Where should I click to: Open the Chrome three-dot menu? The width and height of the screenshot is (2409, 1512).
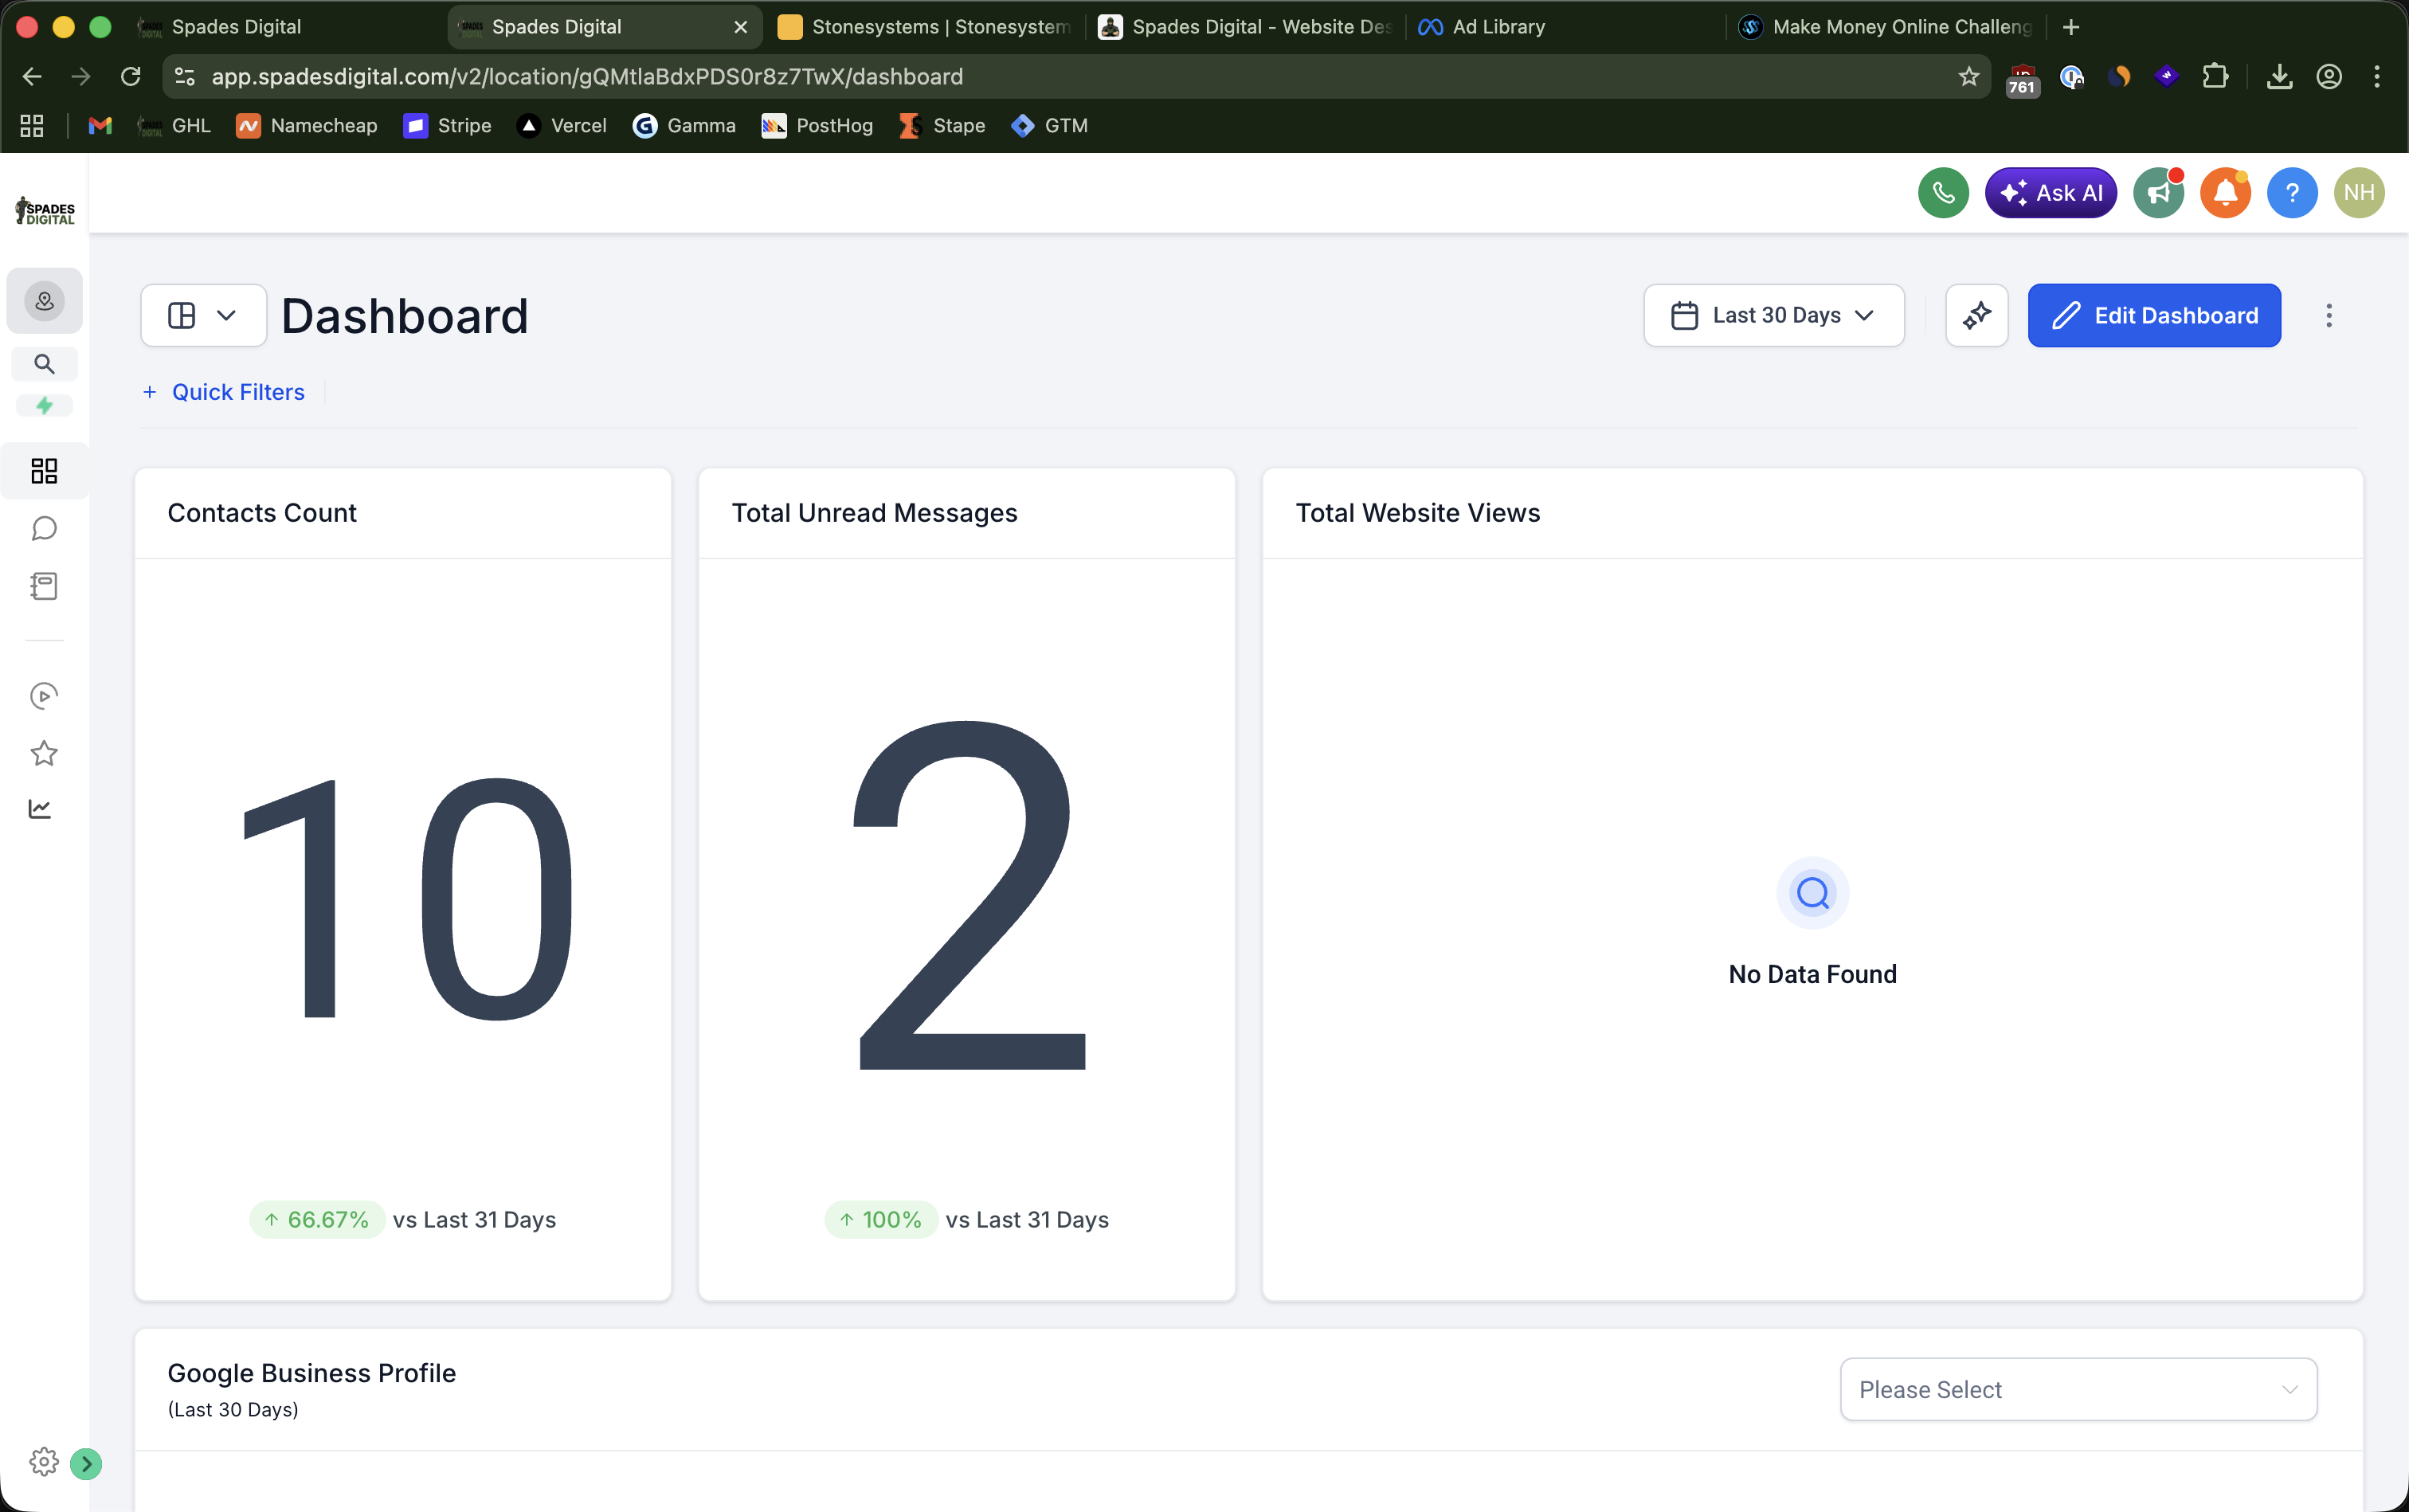coord(2377,77)
